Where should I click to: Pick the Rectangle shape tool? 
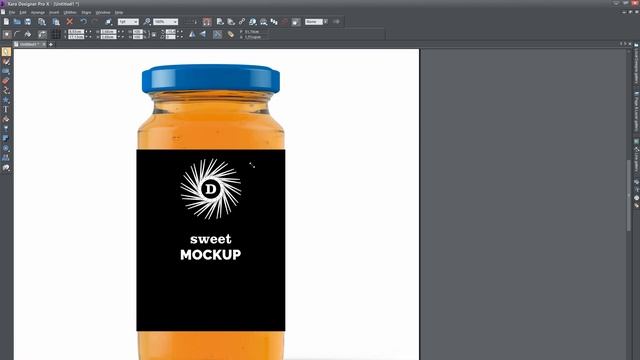6,71
